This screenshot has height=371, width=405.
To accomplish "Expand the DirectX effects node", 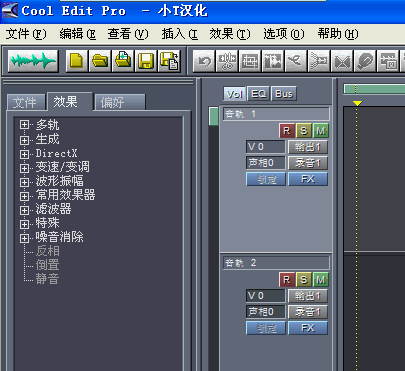I will pyautogui.click(x=24, y=154).
